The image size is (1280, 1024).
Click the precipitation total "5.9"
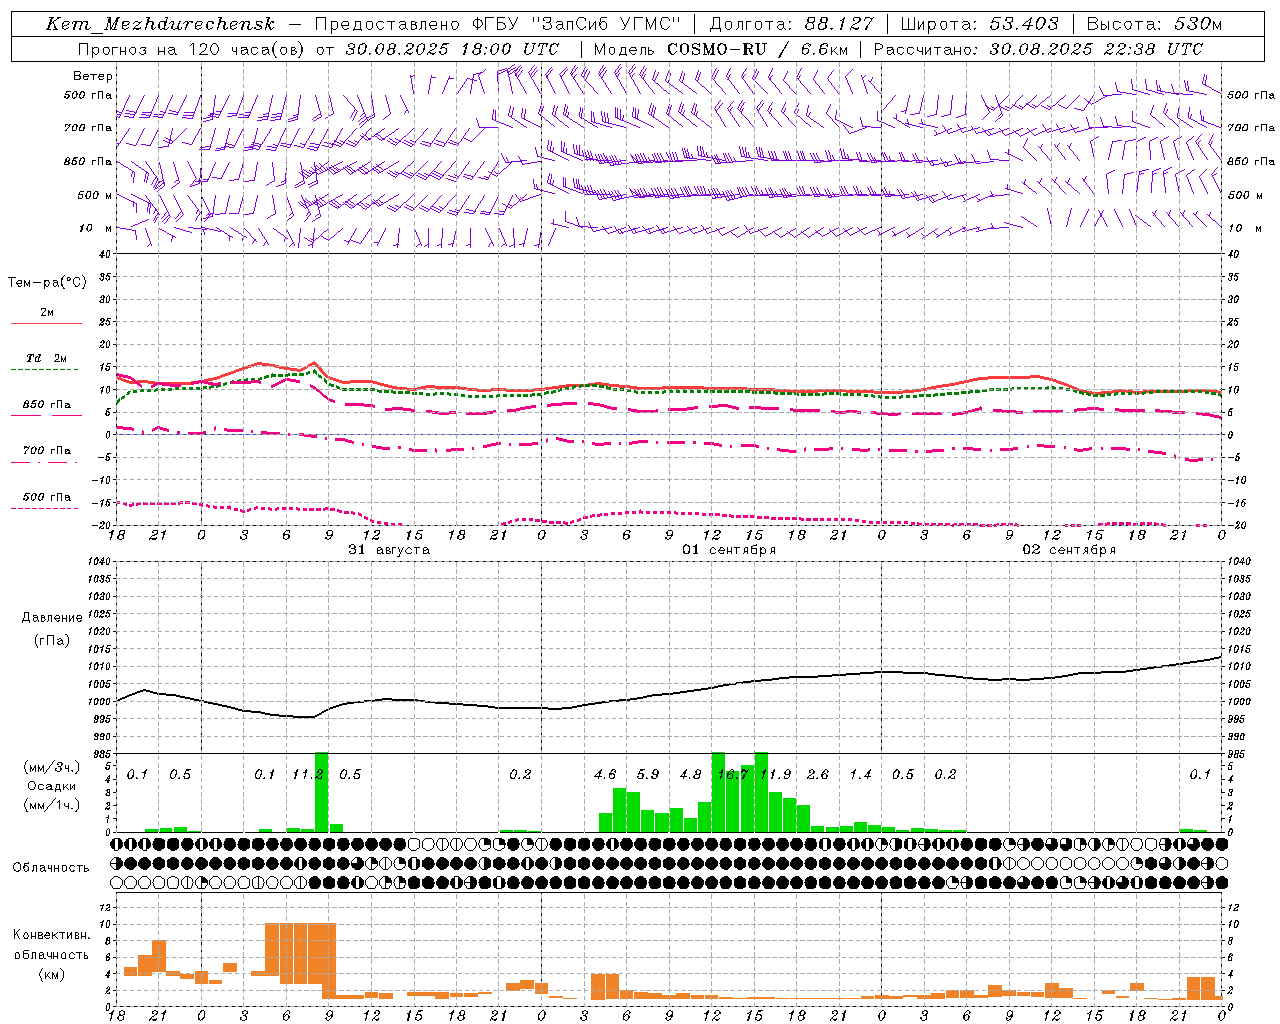[647, 775]
